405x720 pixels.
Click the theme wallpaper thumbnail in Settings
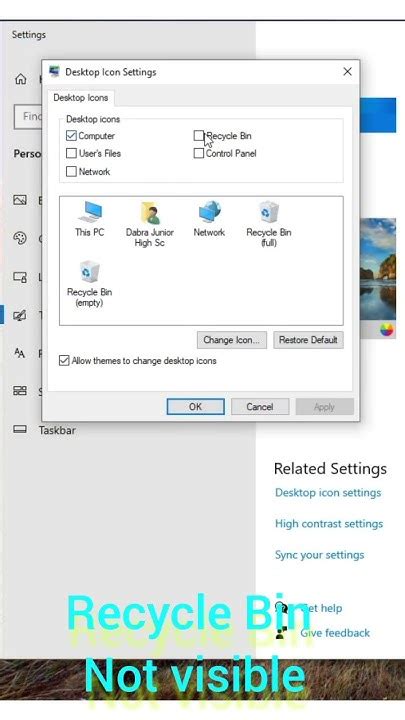point(378,270)
